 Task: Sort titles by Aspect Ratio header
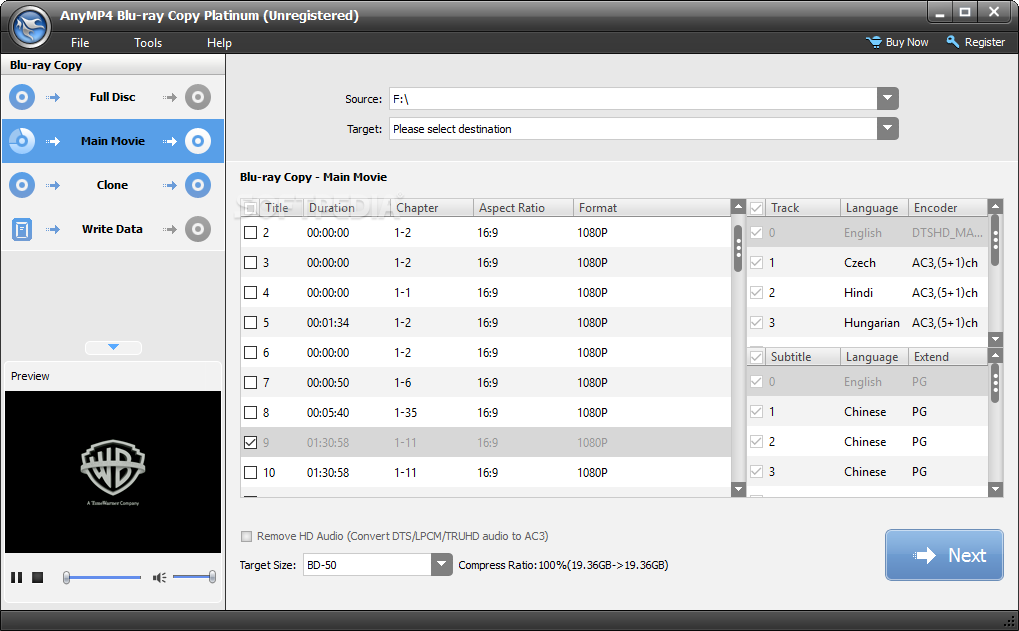point(524,208)
